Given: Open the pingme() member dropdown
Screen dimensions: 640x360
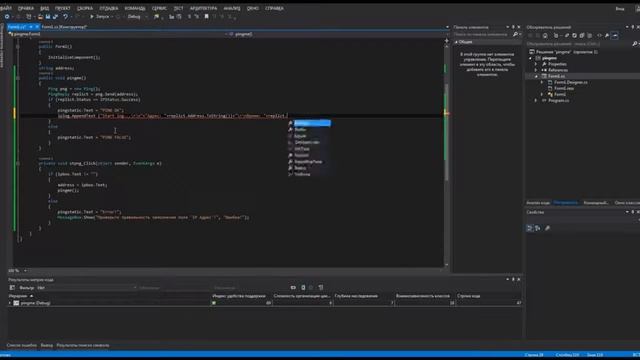Looking at the screenshot, I should coord(336,34).
